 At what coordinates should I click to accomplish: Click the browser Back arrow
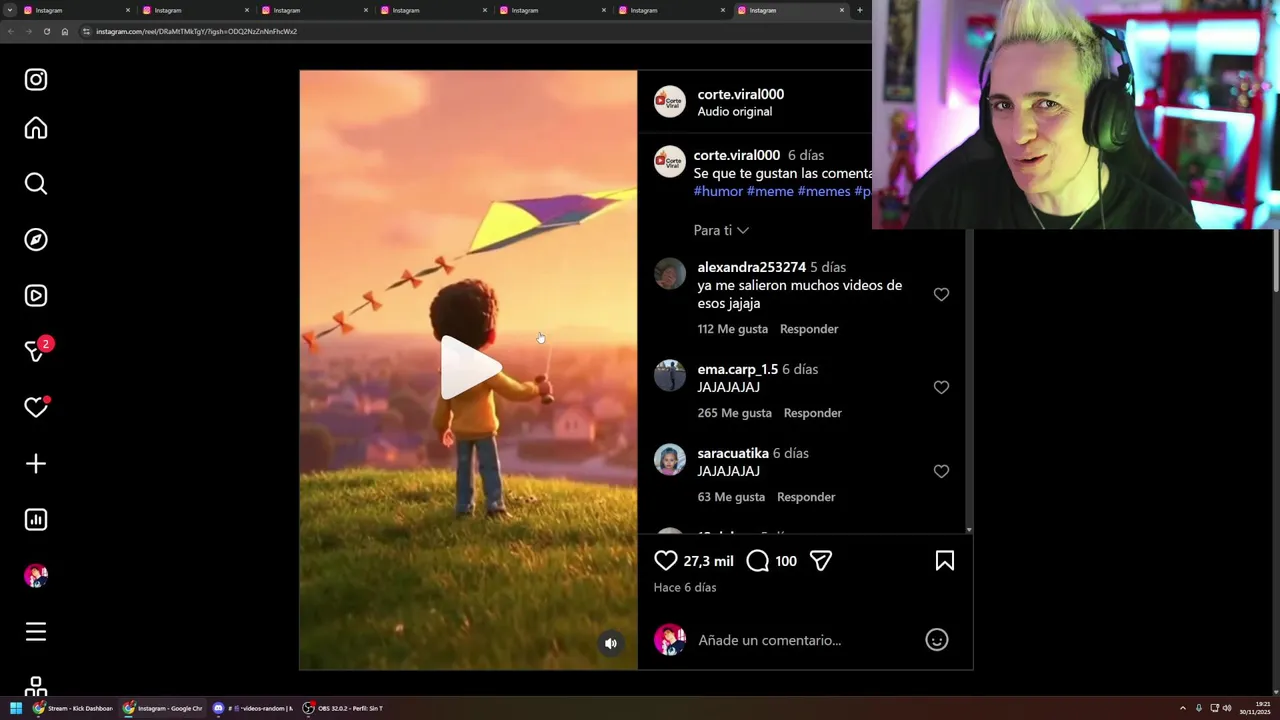point(10,31)
